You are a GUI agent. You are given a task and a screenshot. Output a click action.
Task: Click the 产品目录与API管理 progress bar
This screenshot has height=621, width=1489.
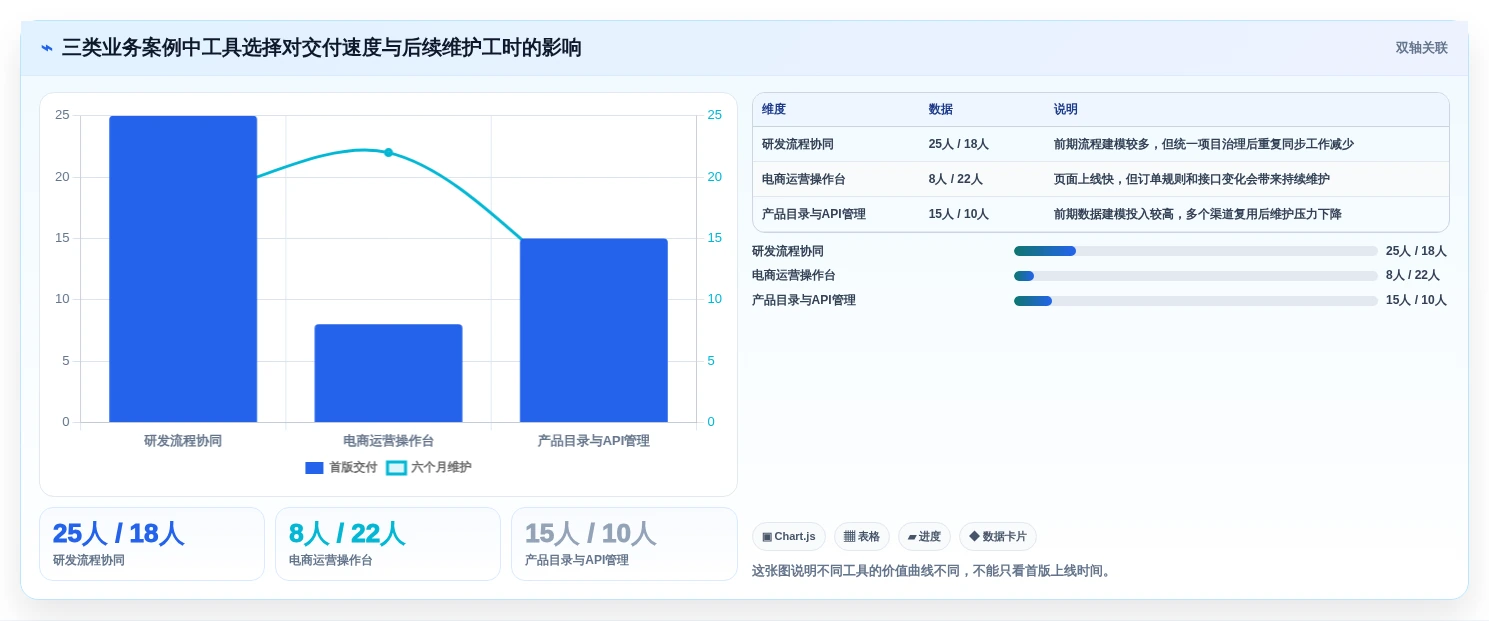[1196, 300]
